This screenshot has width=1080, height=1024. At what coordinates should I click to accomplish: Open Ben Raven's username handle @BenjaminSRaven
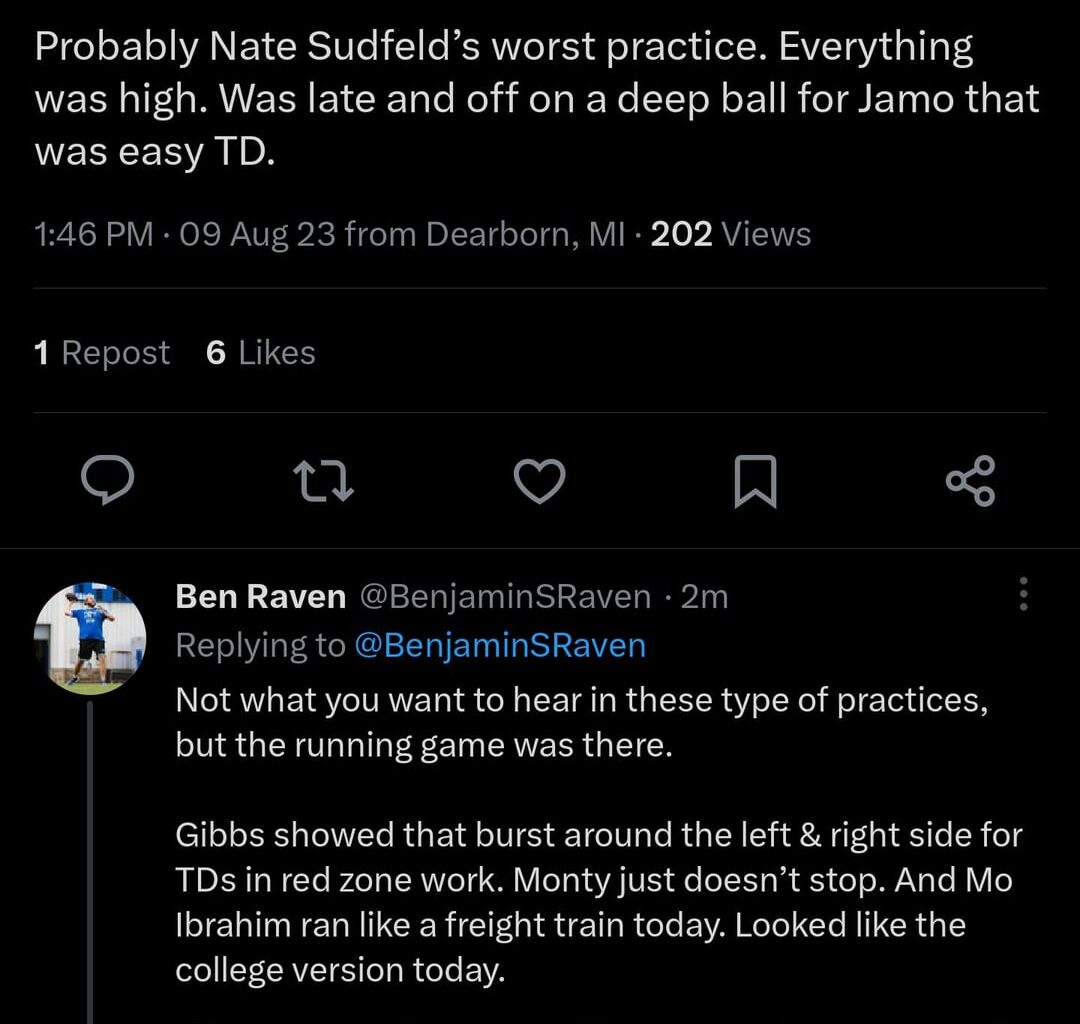coord(507,596)
